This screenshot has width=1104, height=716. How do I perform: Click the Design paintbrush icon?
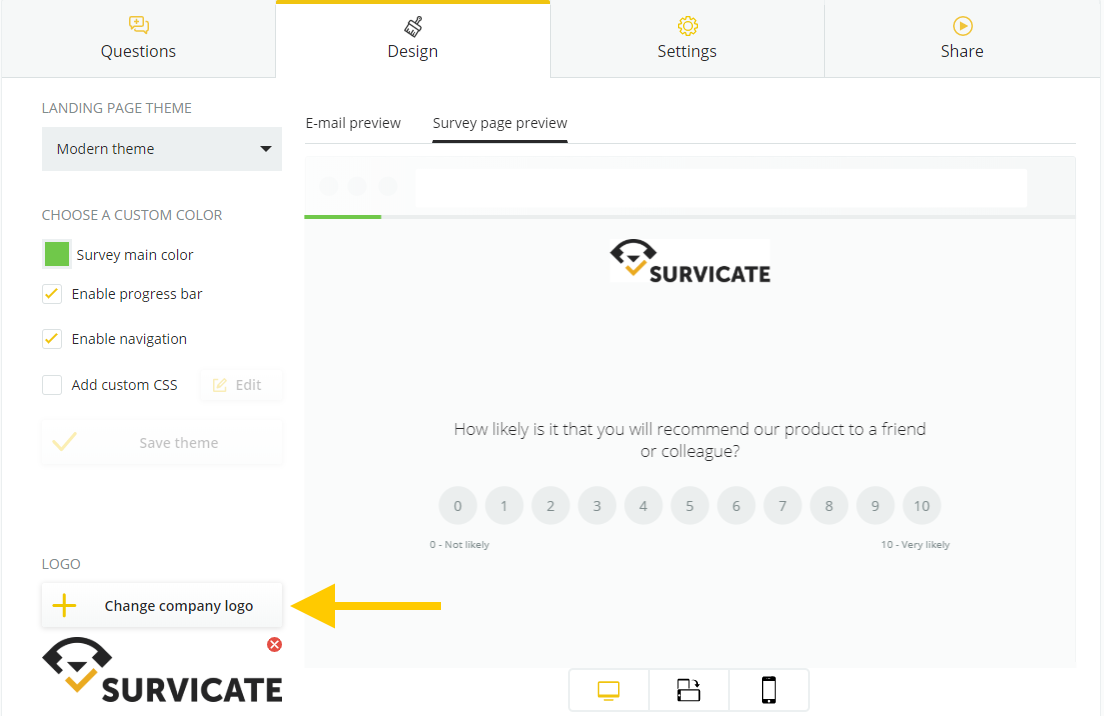[413, 27]
